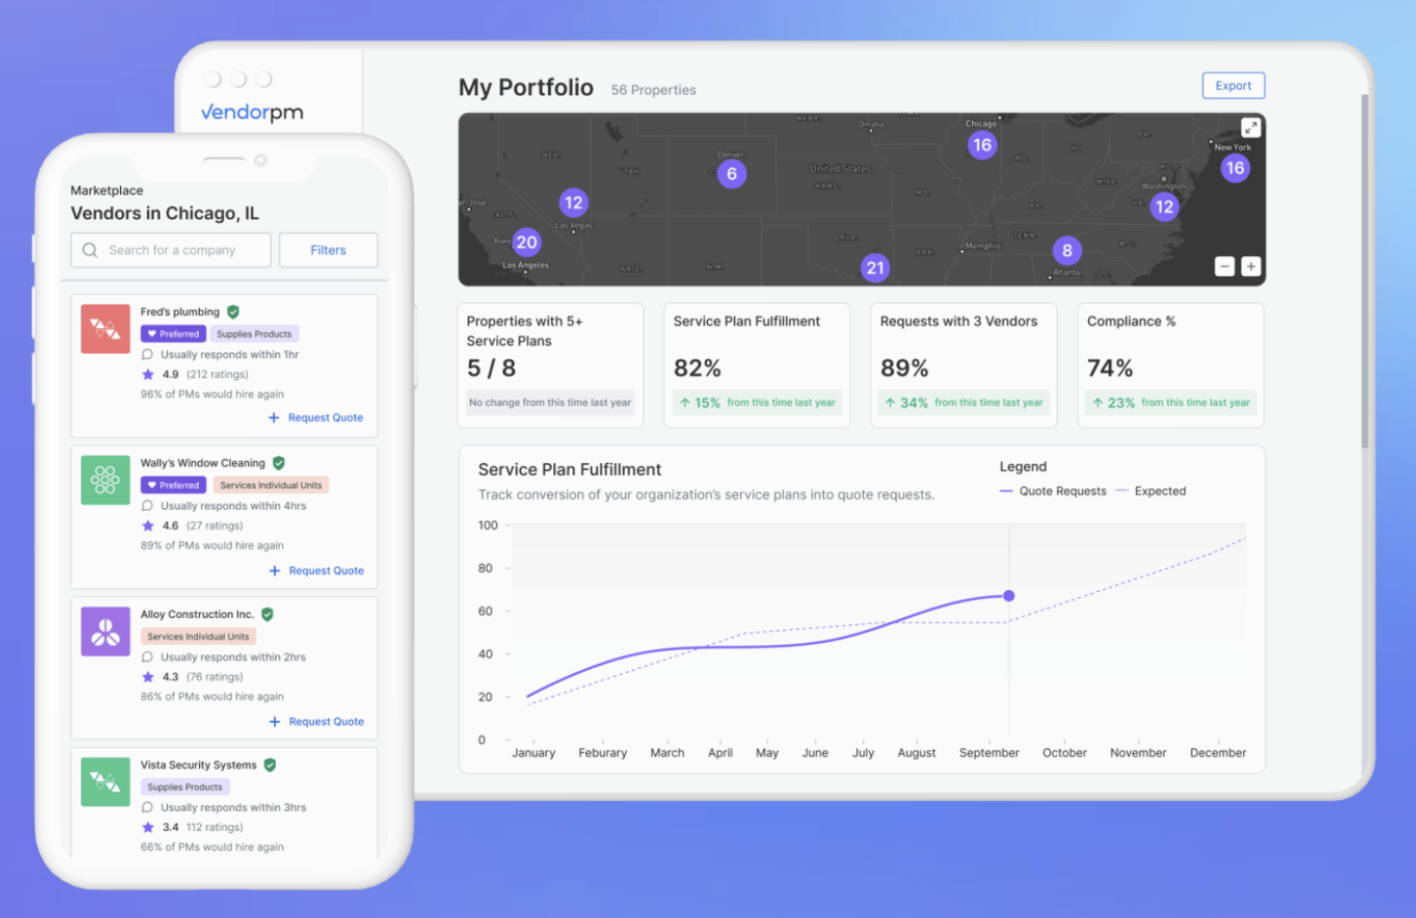This screenshot has width=1416, height=918.
Task: Open the vendorpm logo home link
Action: [x=252, y=112]
